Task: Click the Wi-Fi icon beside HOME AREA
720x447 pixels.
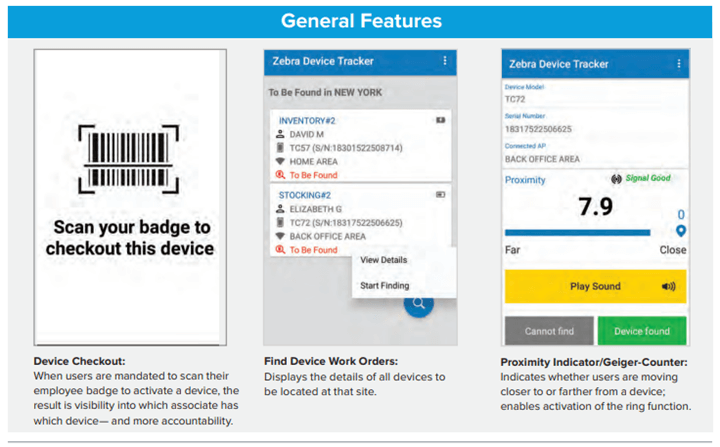Action: pos(280,161)
